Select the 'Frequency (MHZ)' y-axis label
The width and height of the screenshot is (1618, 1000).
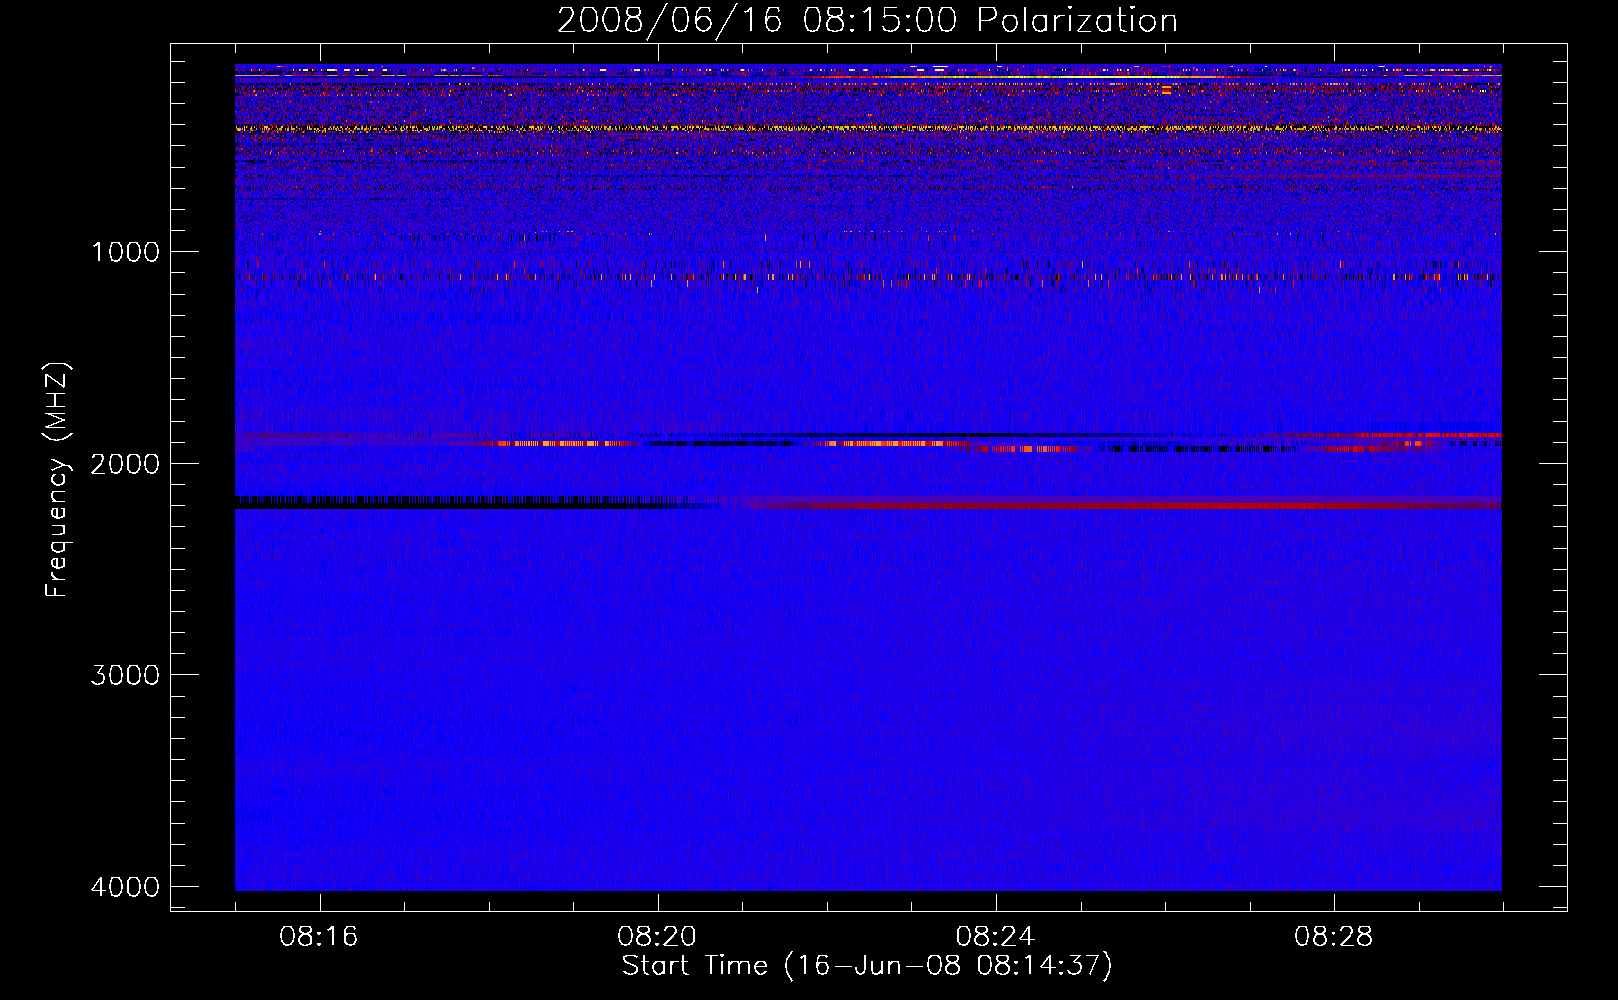(57, 480)
